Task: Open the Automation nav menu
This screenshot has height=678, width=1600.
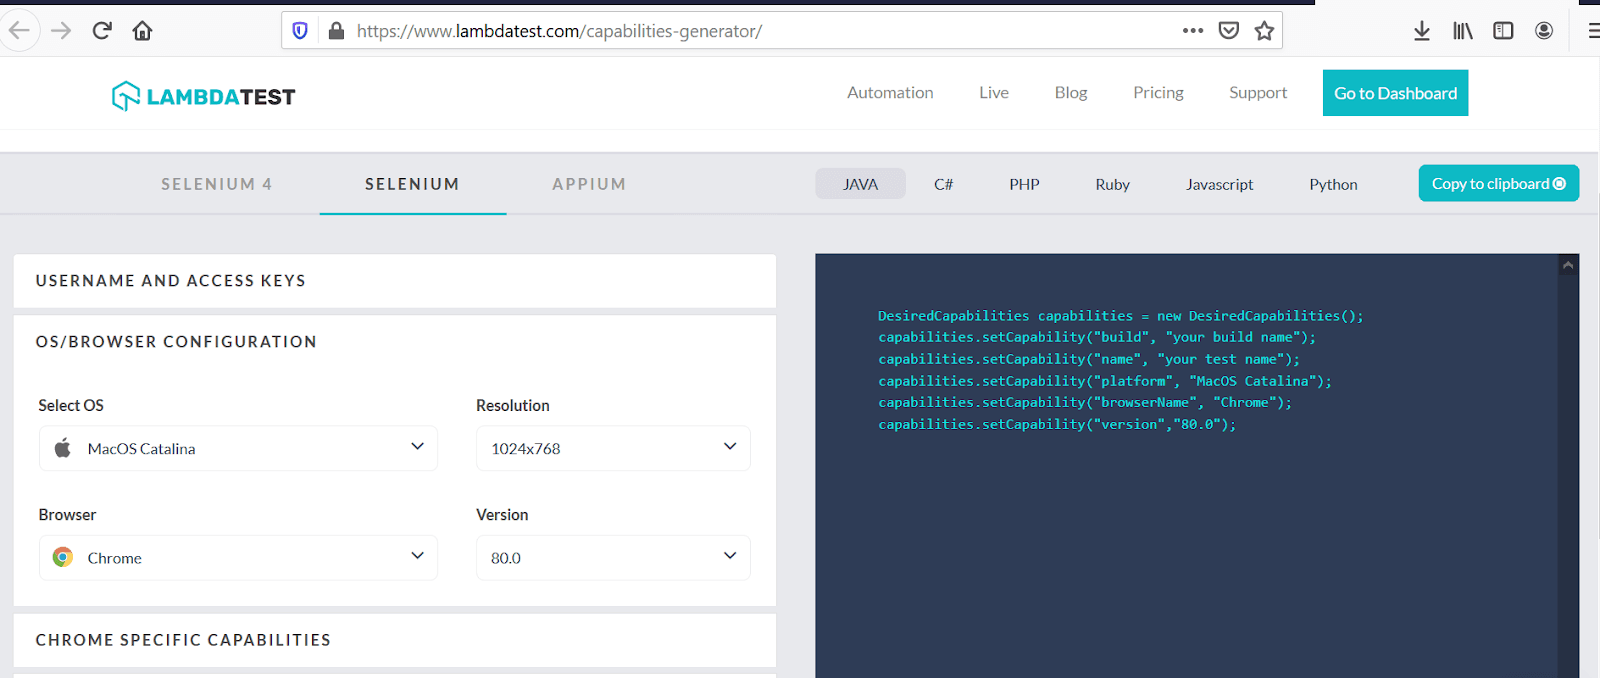Action: (x=890, y=92)
